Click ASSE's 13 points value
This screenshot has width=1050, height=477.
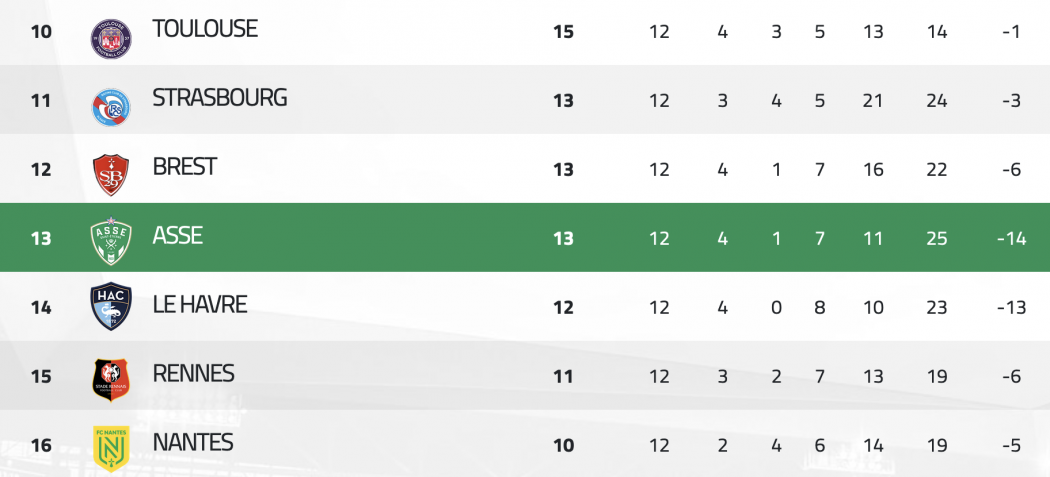pyautogui.click(x=564, y=238)
